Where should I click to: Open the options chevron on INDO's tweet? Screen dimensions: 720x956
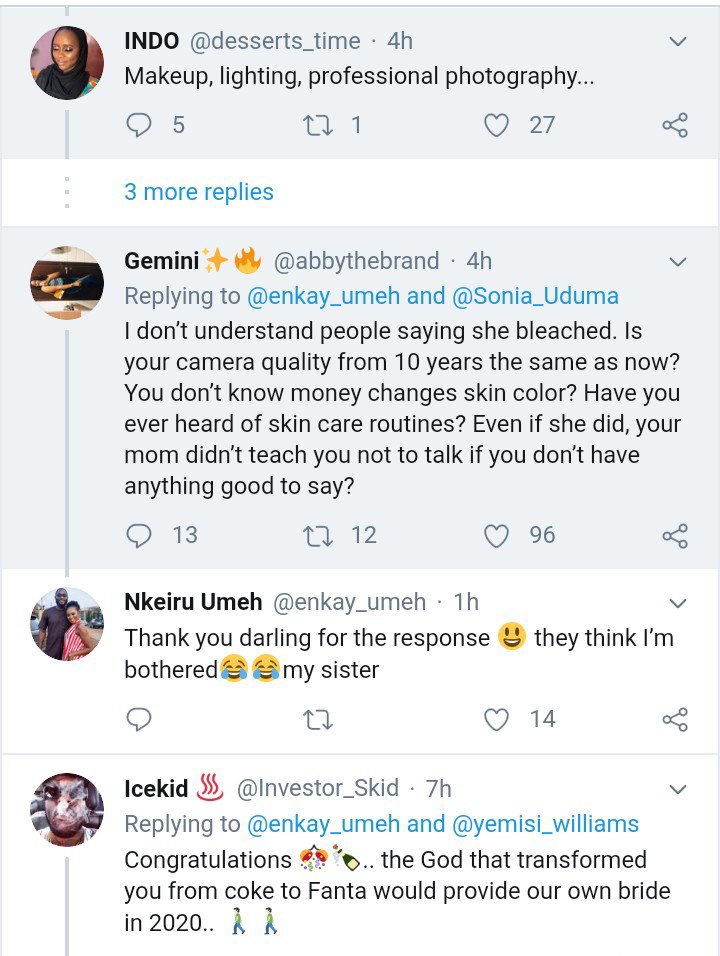click(x=677, y=42)
